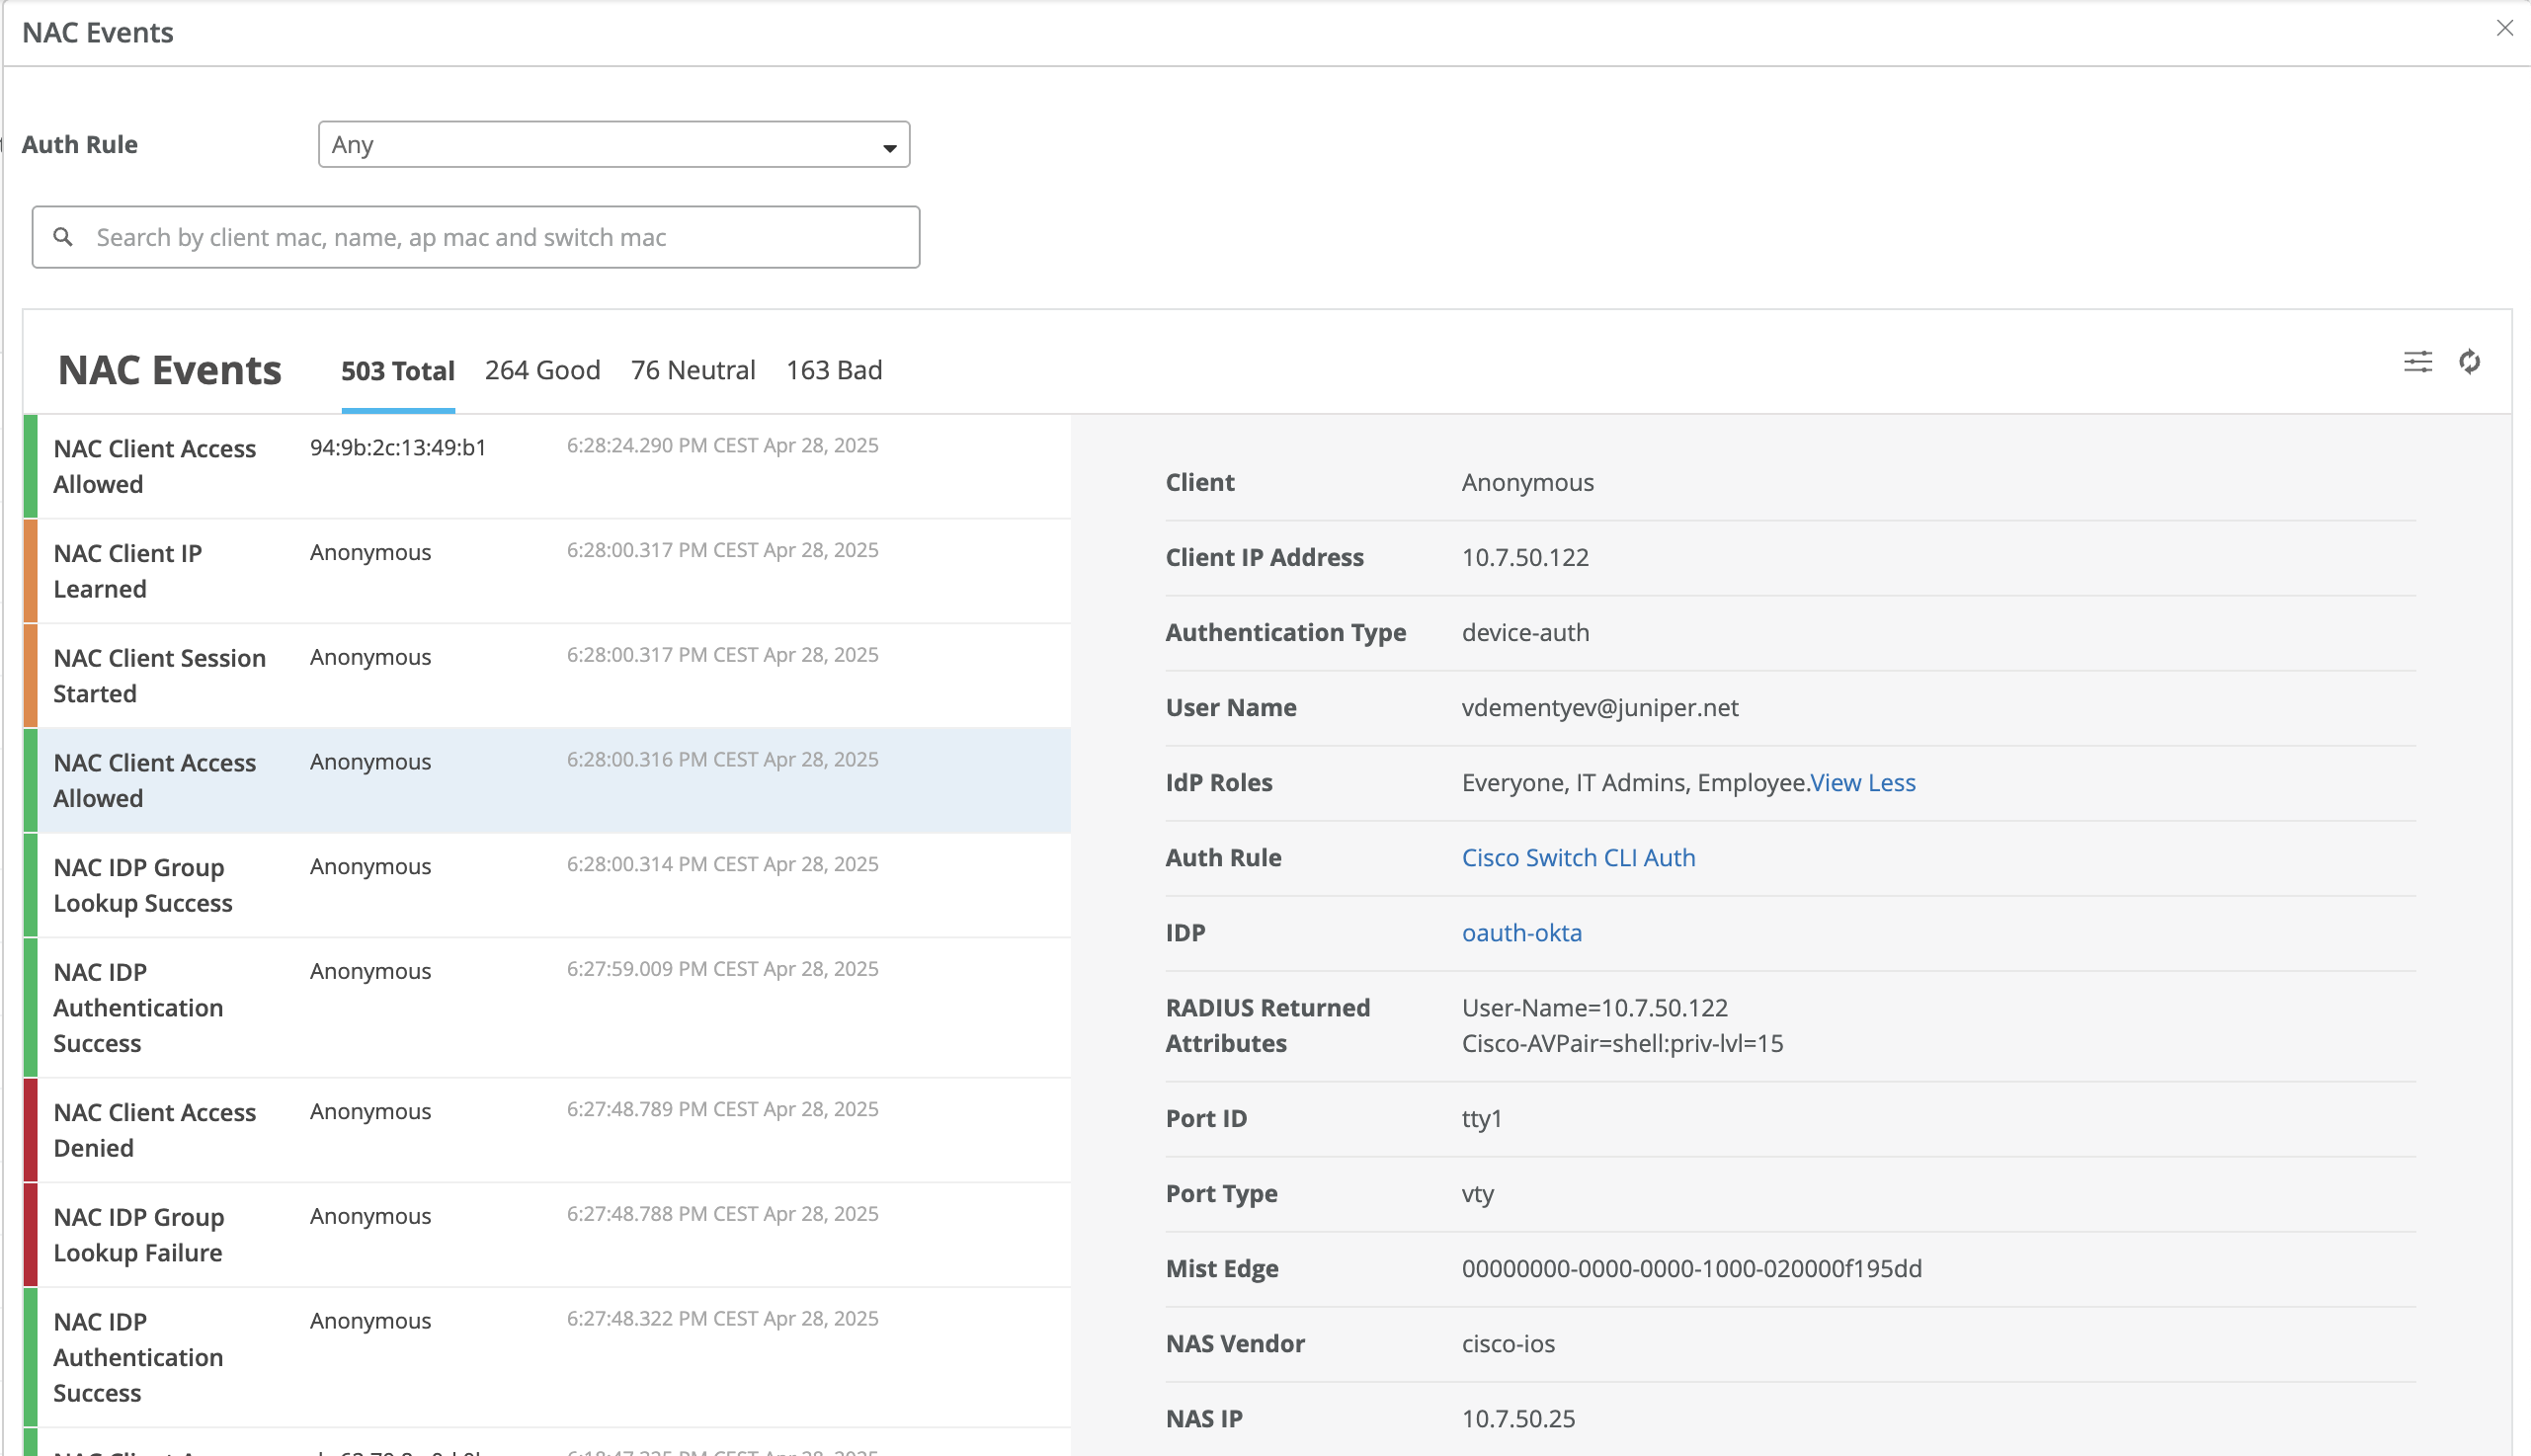Click the search magnifier icon

click(x=63, y=237)
